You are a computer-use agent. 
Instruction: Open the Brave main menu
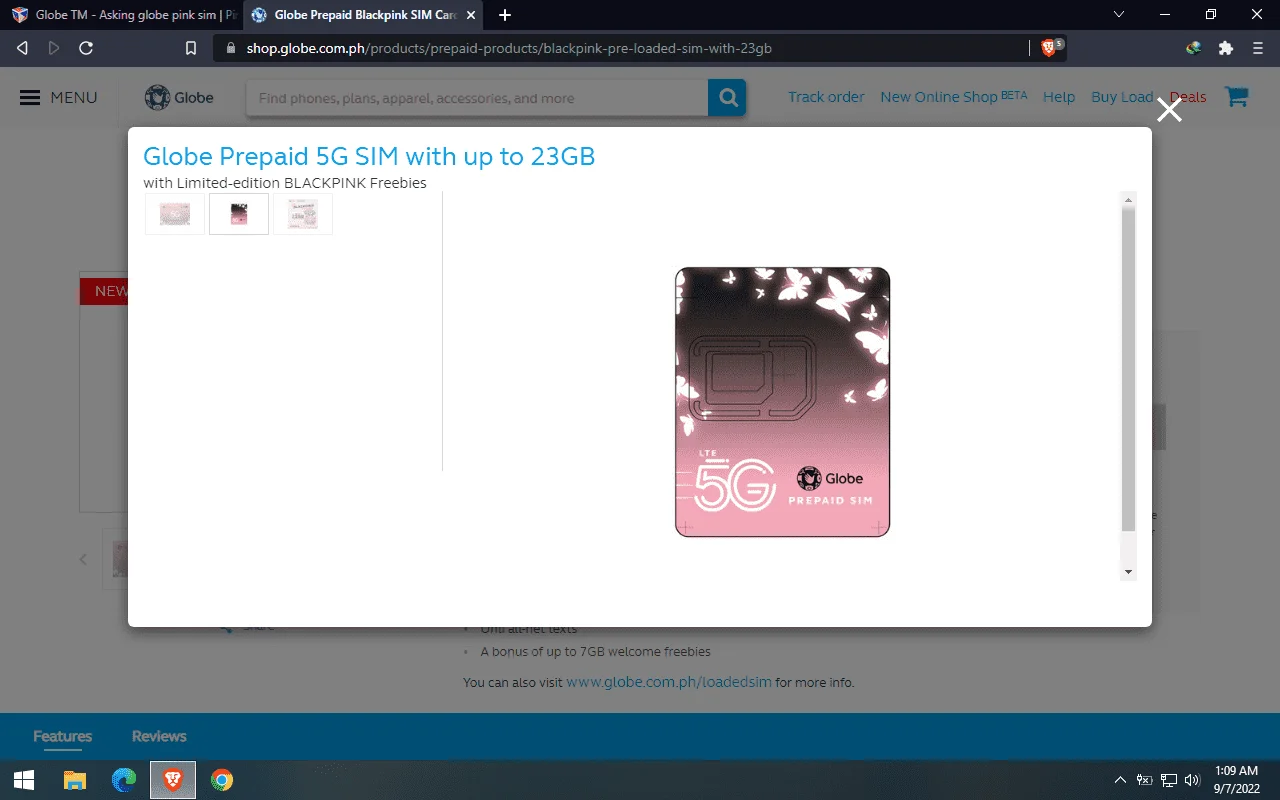click(x=1258, y=48)
